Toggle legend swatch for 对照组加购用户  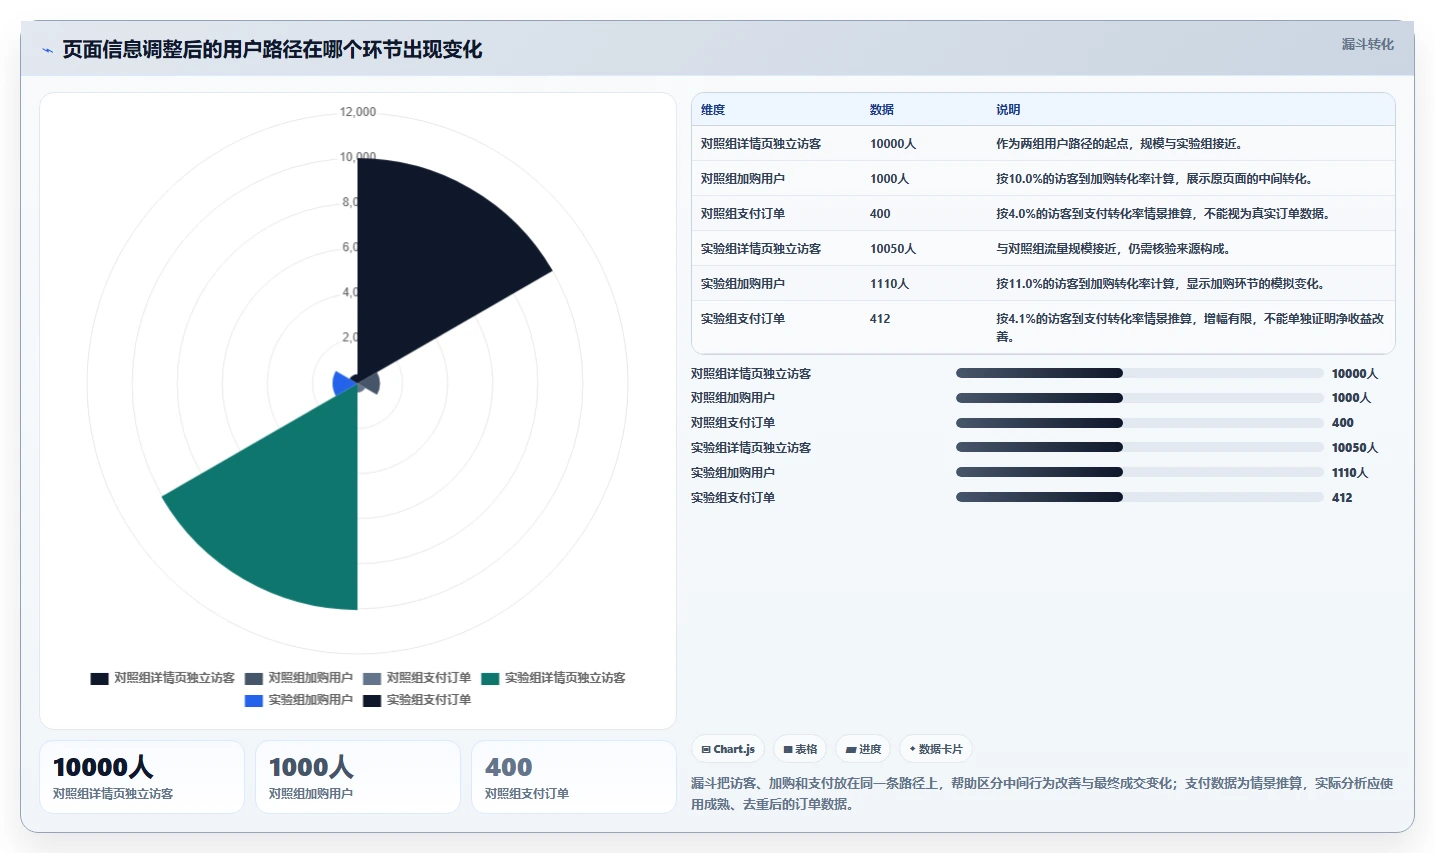(254, 678)
